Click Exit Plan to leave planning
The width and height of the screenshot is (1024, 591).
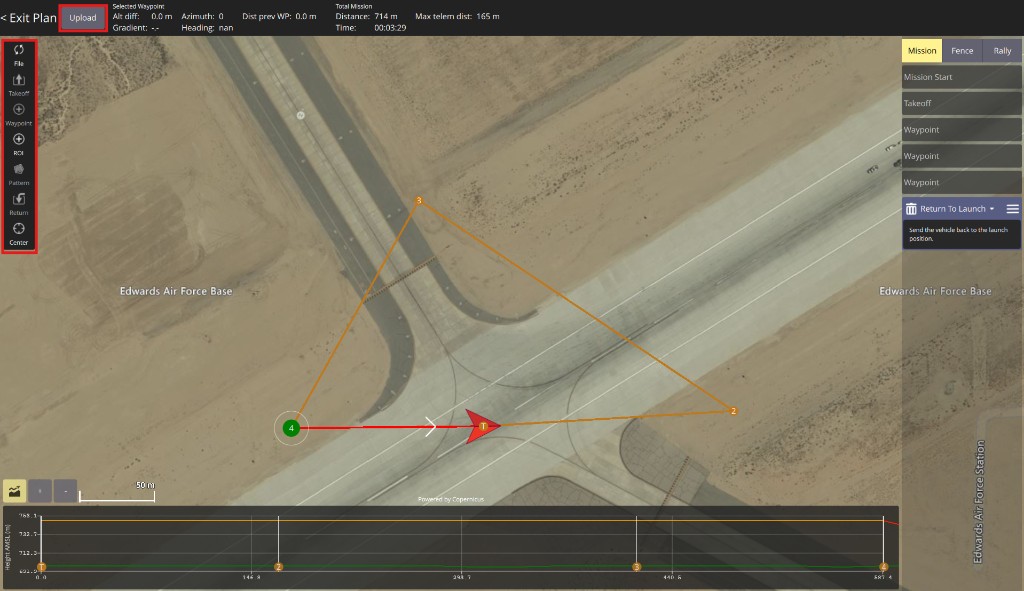(x=29, y=18)
